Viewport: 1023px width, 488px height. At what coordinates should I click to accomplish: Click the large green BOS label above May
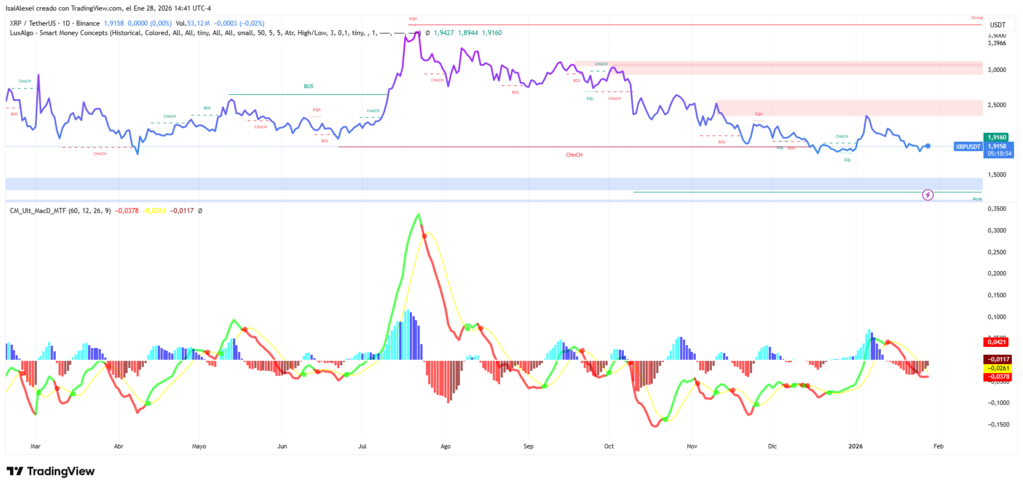pyautogui.click(x=309, y=87)
